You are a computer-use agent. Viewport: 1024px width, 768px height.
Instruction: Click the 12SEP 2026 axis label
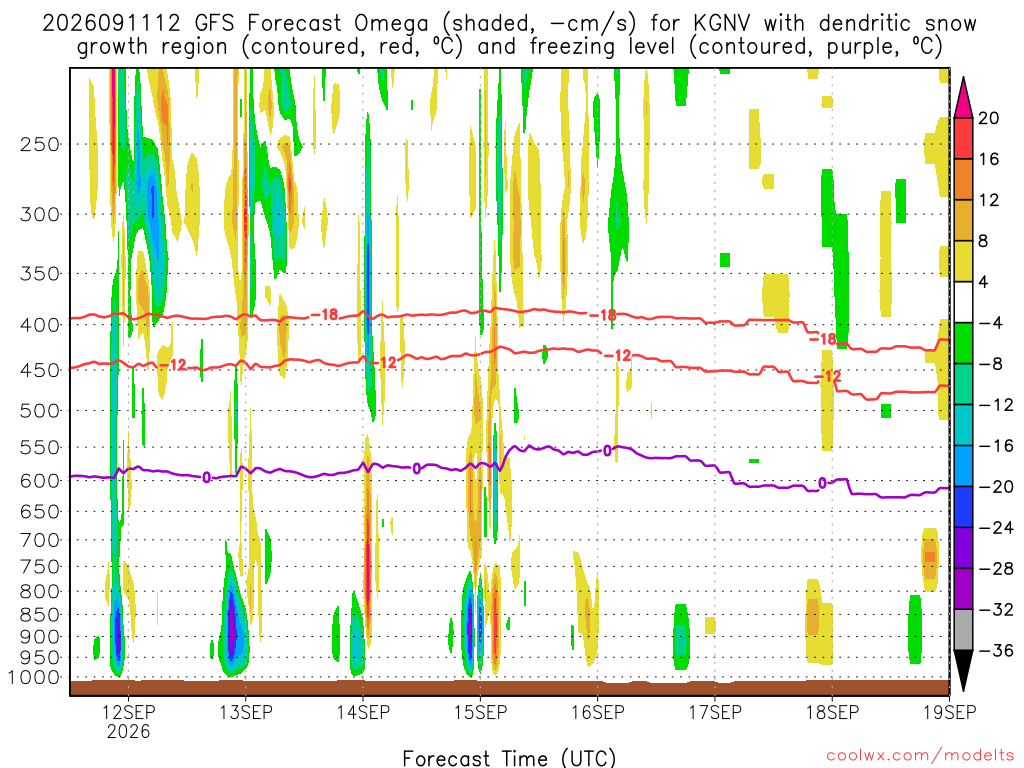click(129, 721)
